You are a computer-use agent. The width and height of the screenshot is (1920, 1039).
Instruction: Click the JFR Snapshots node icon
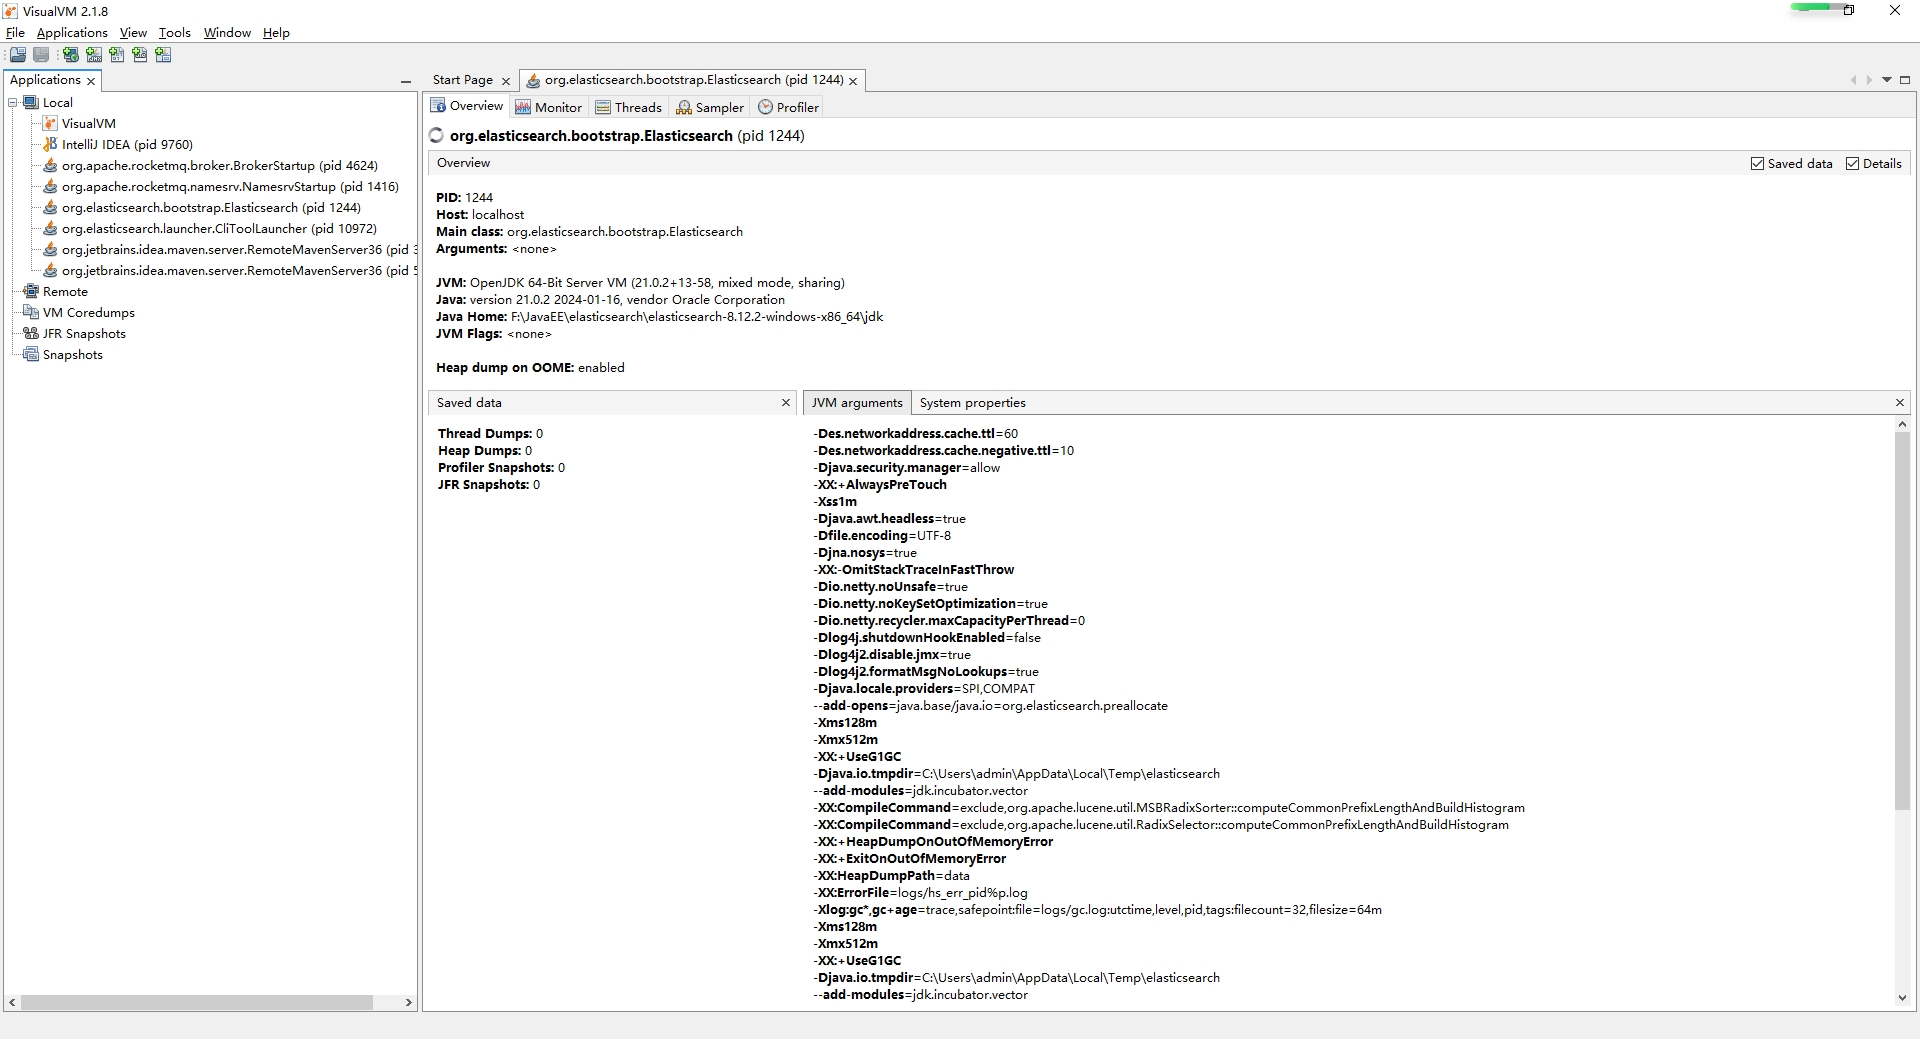pos(31,333)
